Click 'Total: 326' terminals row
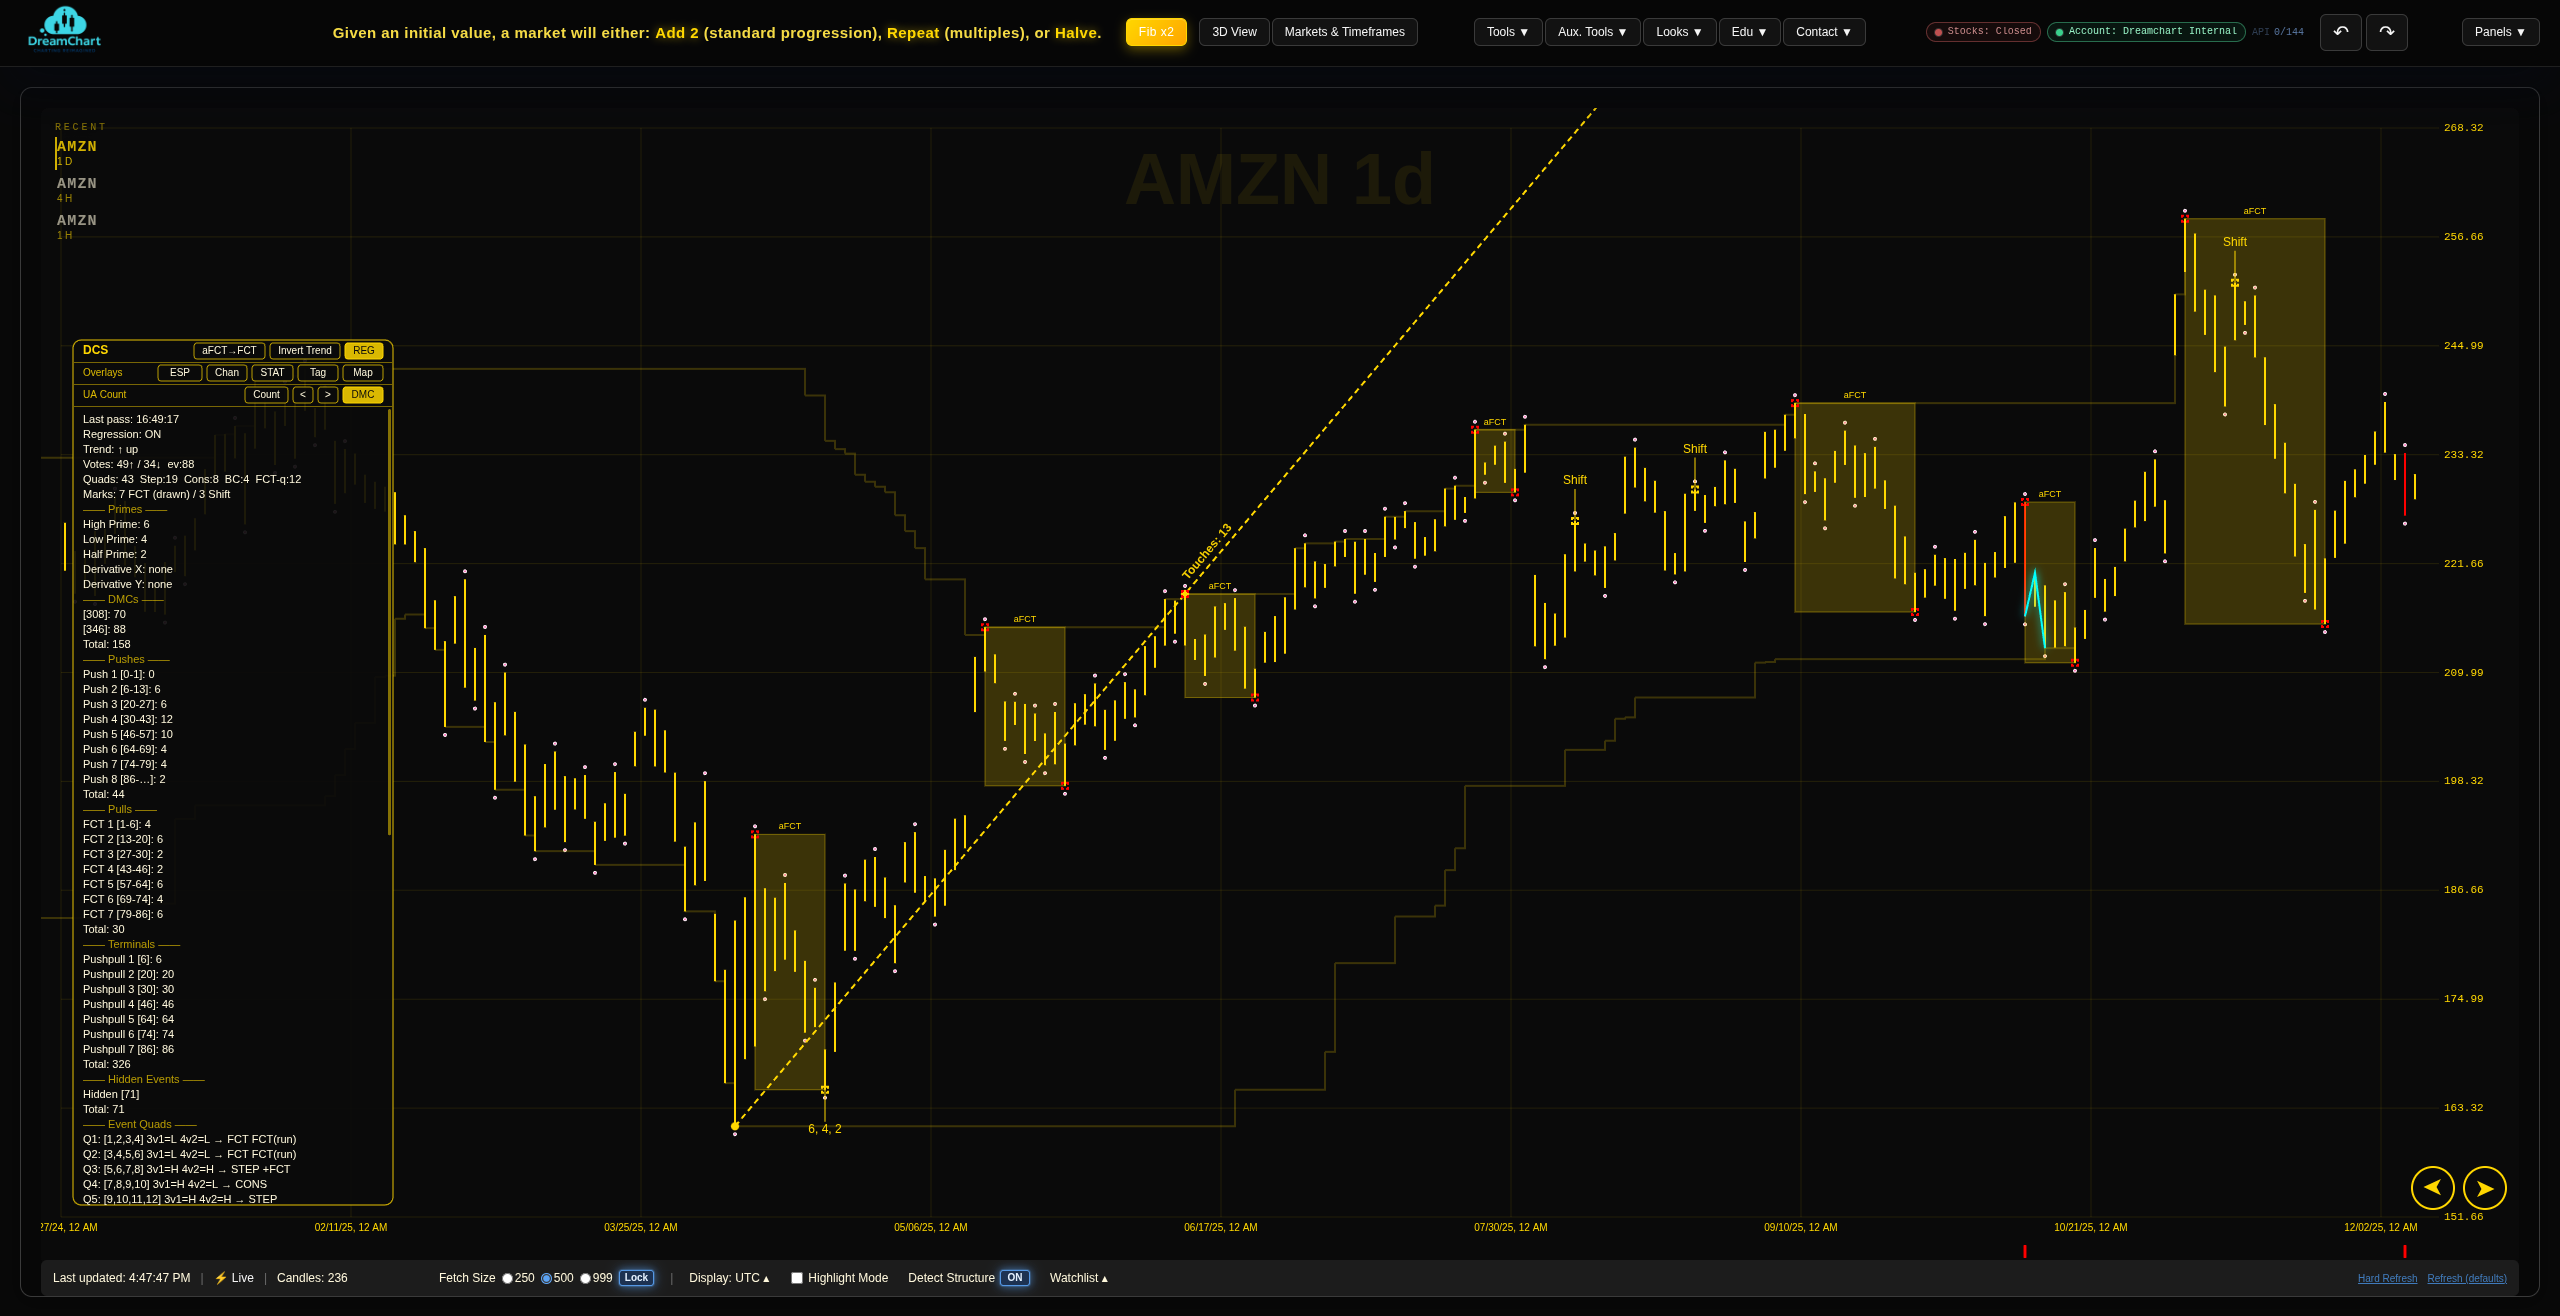 tap(107, 1064)
